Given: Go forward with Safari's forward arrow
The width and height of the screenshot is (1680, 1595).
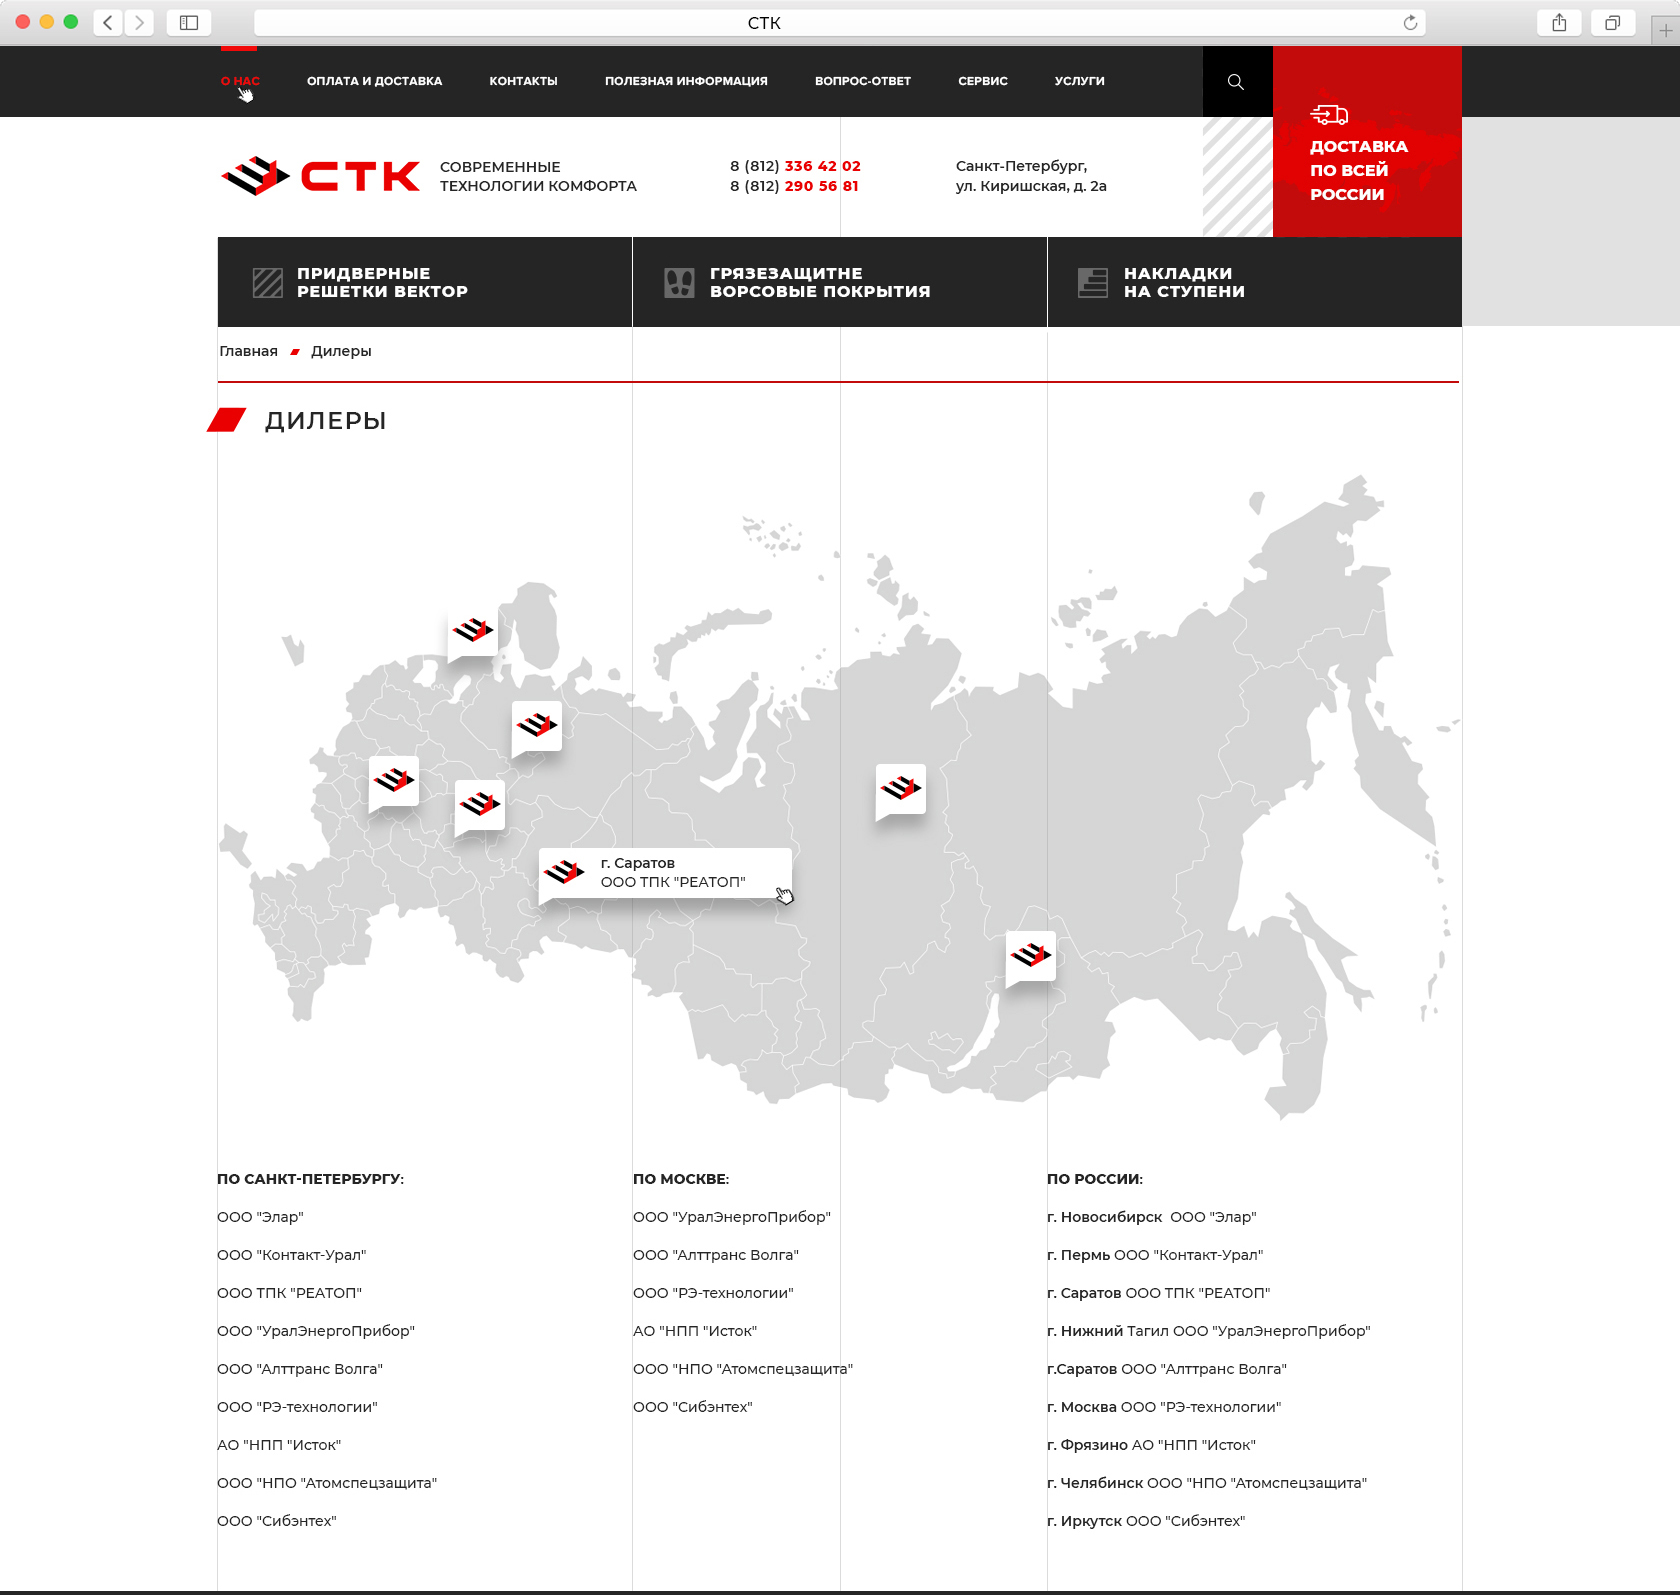Looking at the screenshot, I should pos(139,22).
